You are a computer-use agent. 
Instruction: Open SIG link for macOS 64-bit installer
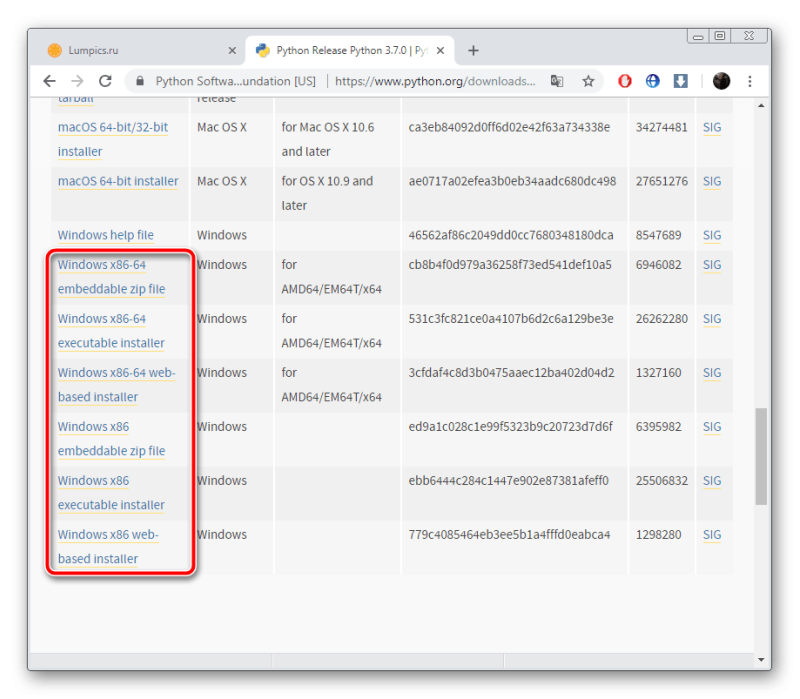tap(712, 182)
